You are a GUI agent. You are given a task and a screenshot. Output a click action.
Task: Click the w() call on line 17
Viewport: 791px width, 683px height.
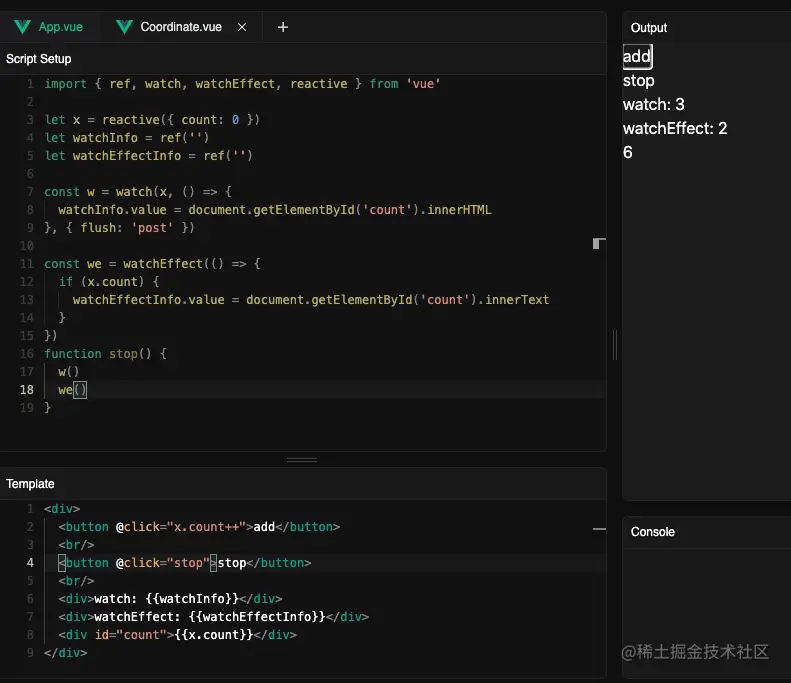pos(69,372)
